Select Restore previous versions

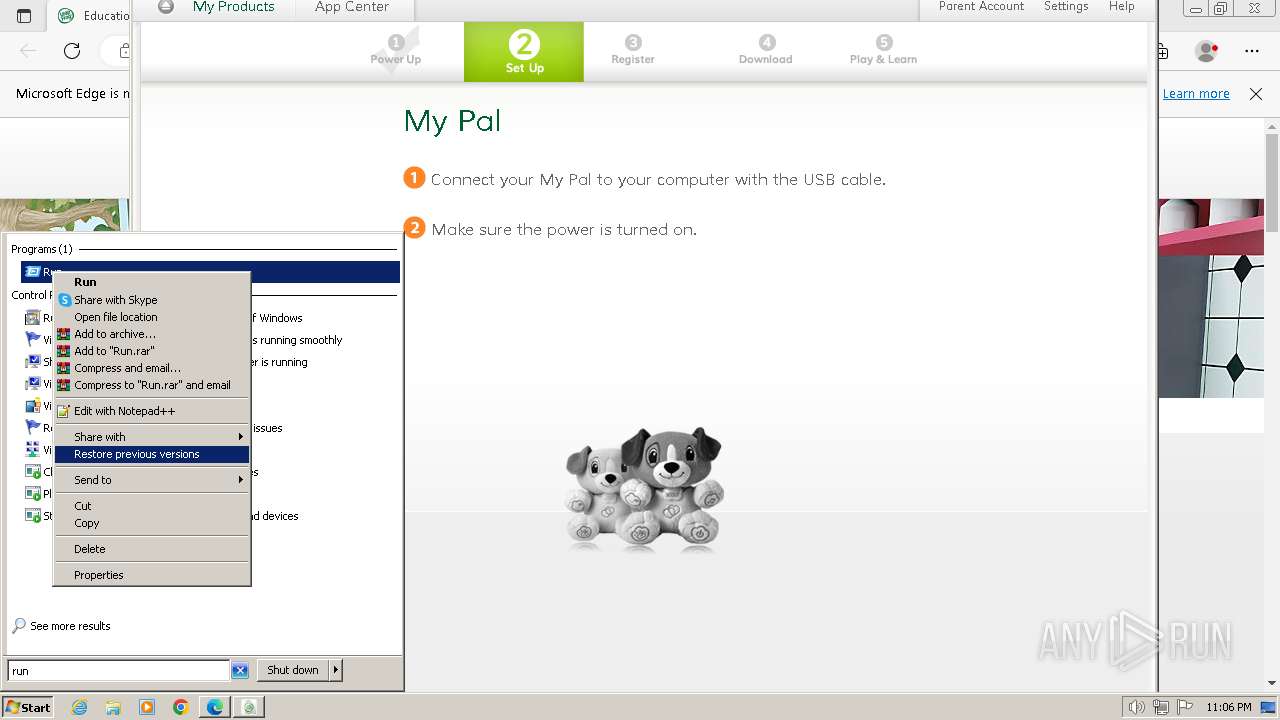click(151, 454)
